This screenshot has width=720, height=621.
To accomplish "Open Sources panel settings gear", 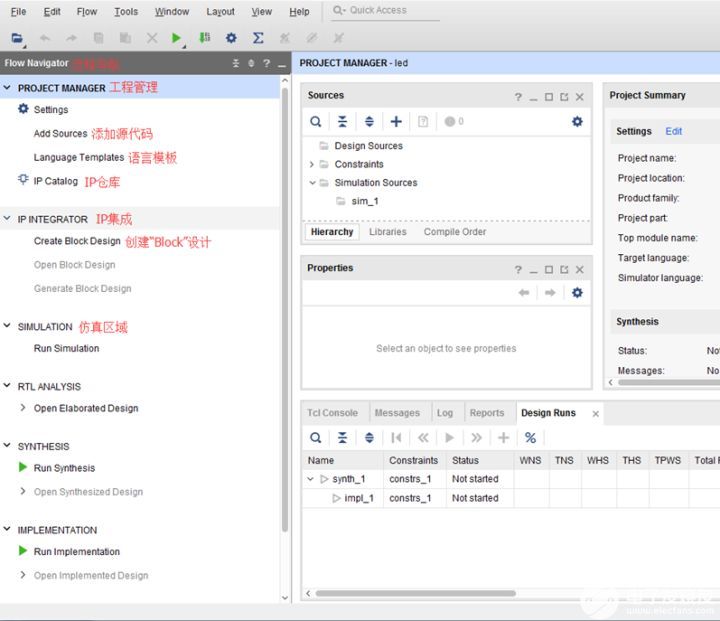I will (x=577, y=122).
